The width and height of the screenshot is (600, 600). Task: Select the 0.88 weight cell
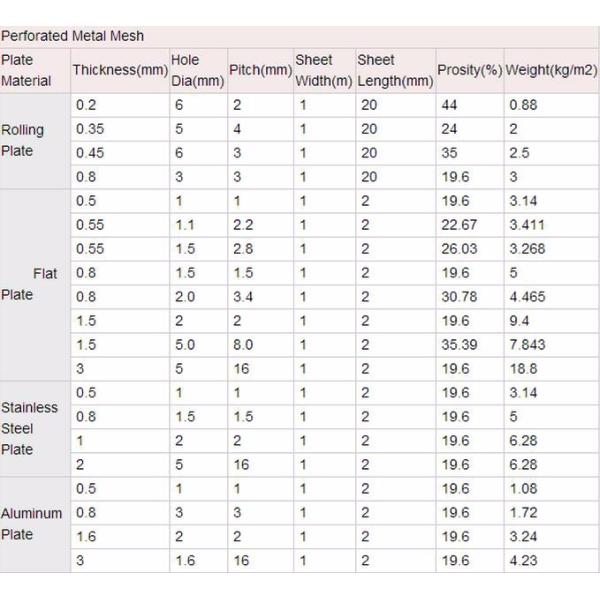tap(522, 105)
